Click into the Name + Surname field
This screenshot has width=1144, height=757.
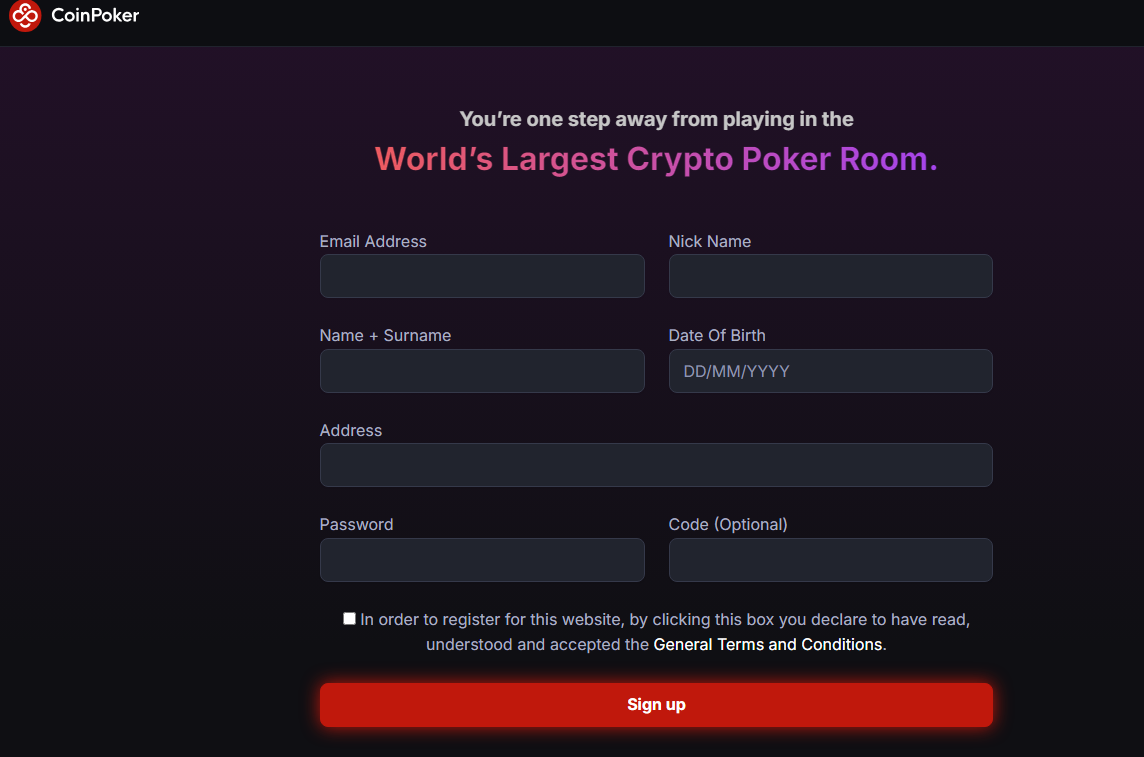482,370
